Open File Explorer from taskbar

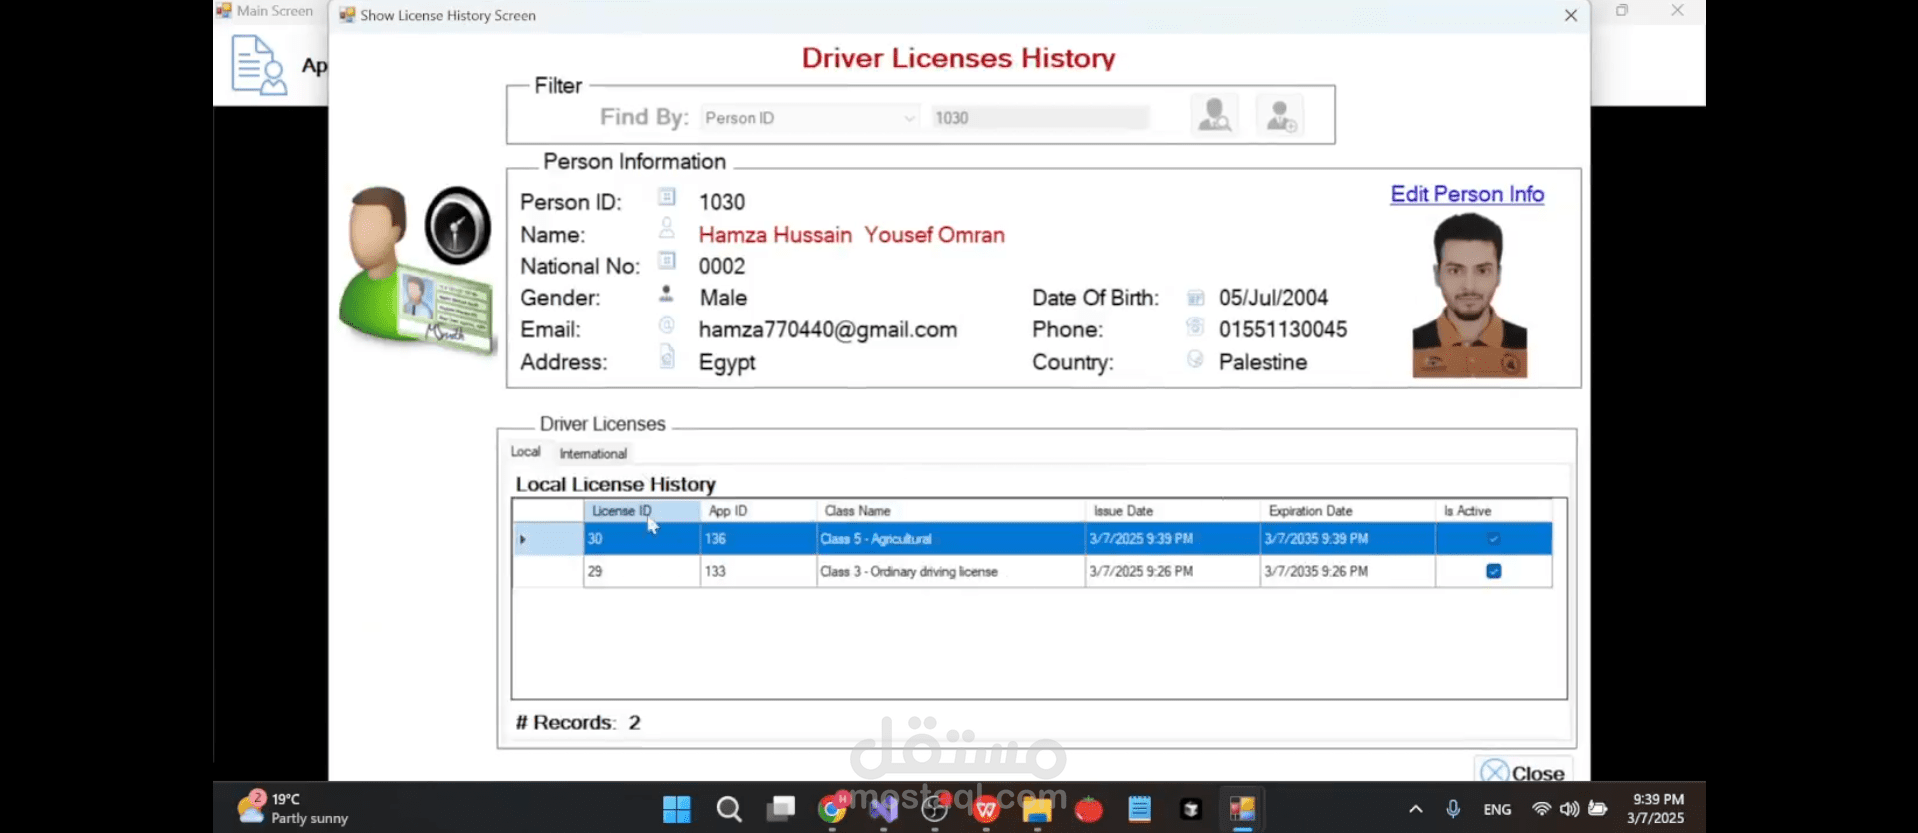point(1038,809)
